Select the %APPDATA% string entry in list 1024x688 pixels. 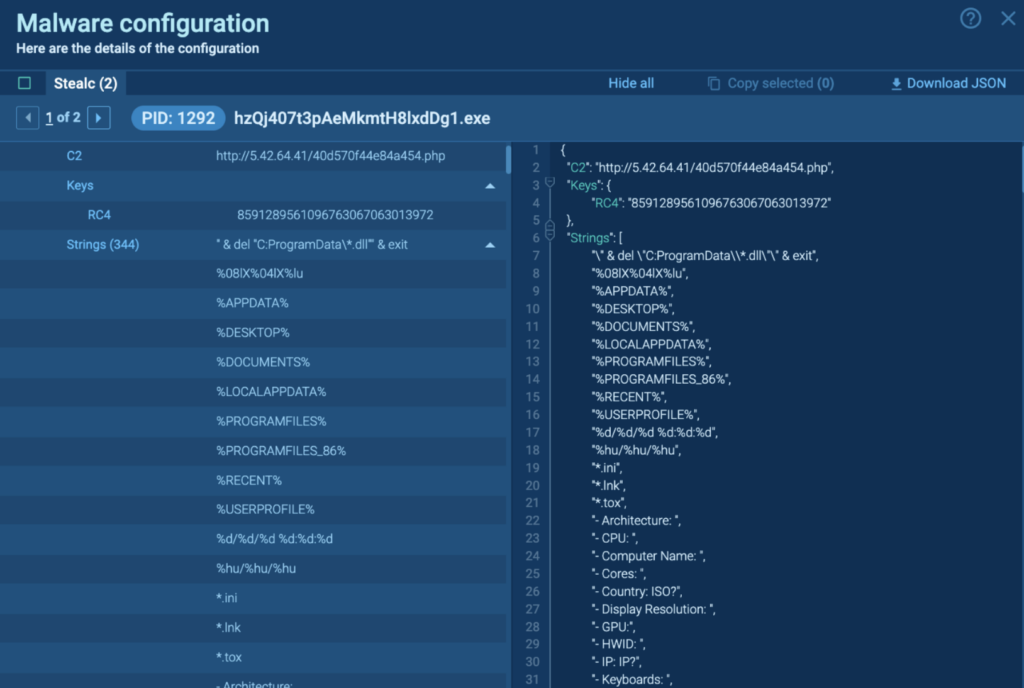pyautogui.click(x=252, y=303)
